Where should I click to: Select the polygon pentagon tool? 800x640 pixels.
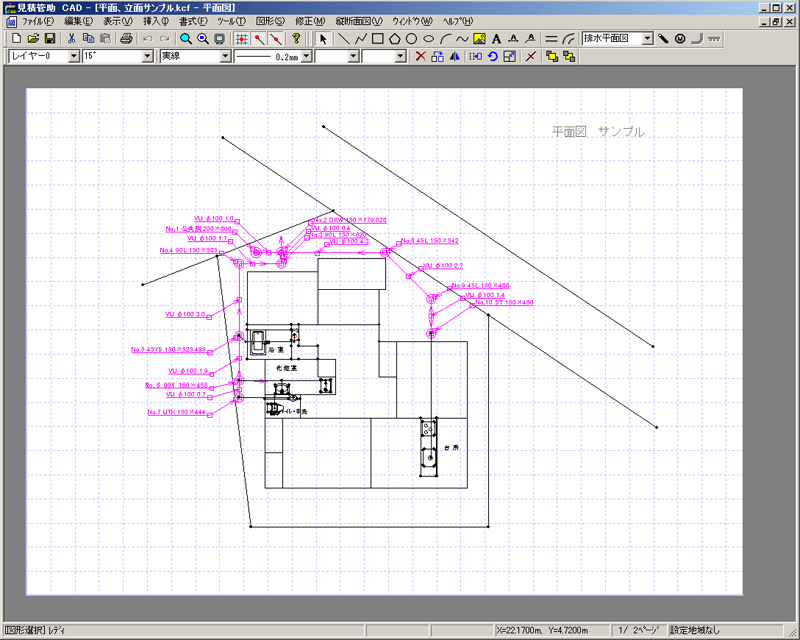coord(394,39)
